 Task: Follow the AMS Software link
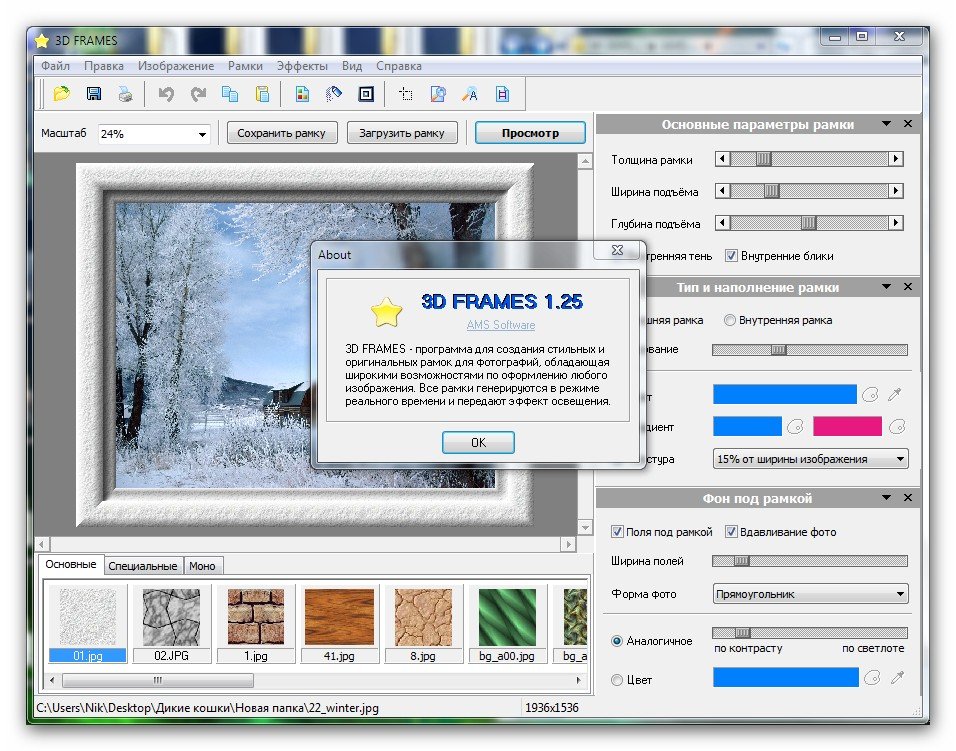pos(500,325)
